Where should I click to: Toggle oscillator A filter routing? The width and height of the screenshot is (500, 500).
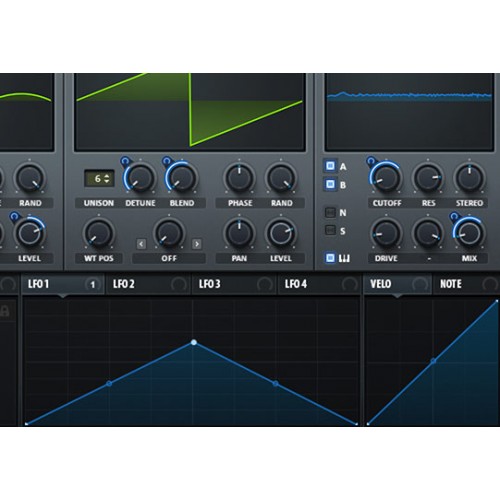(x=330, y=166)
